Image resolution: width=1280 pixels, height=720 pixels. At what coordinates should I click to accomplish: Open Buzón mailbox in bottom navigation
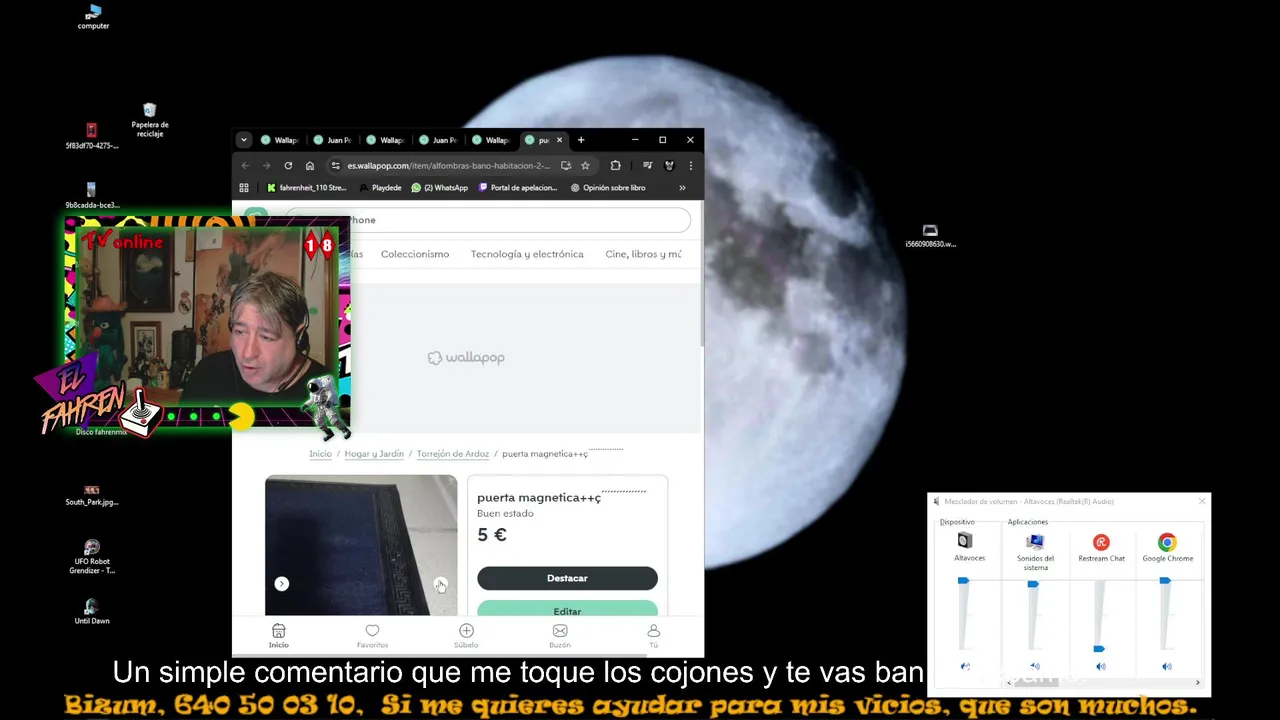(560, 636)
